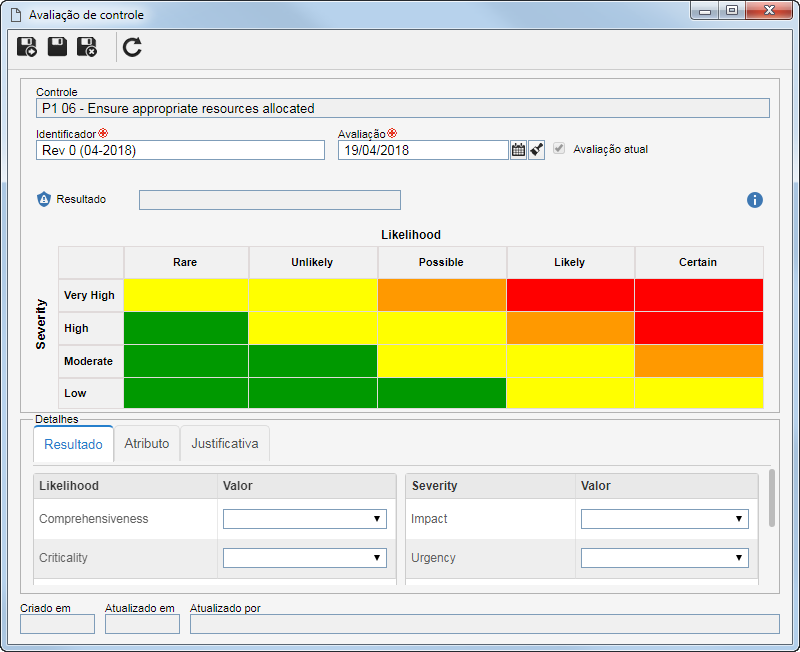Select the Very High / Possible orange cell

(x=442, y=295)
